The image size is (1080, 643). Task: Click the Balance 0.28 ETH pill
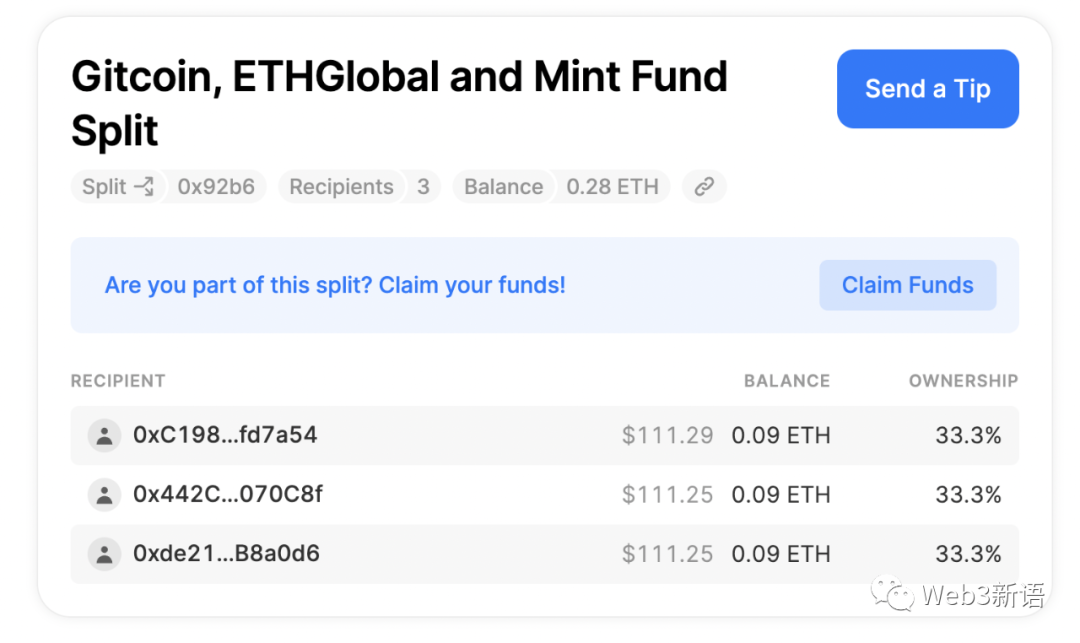[561, 187]
